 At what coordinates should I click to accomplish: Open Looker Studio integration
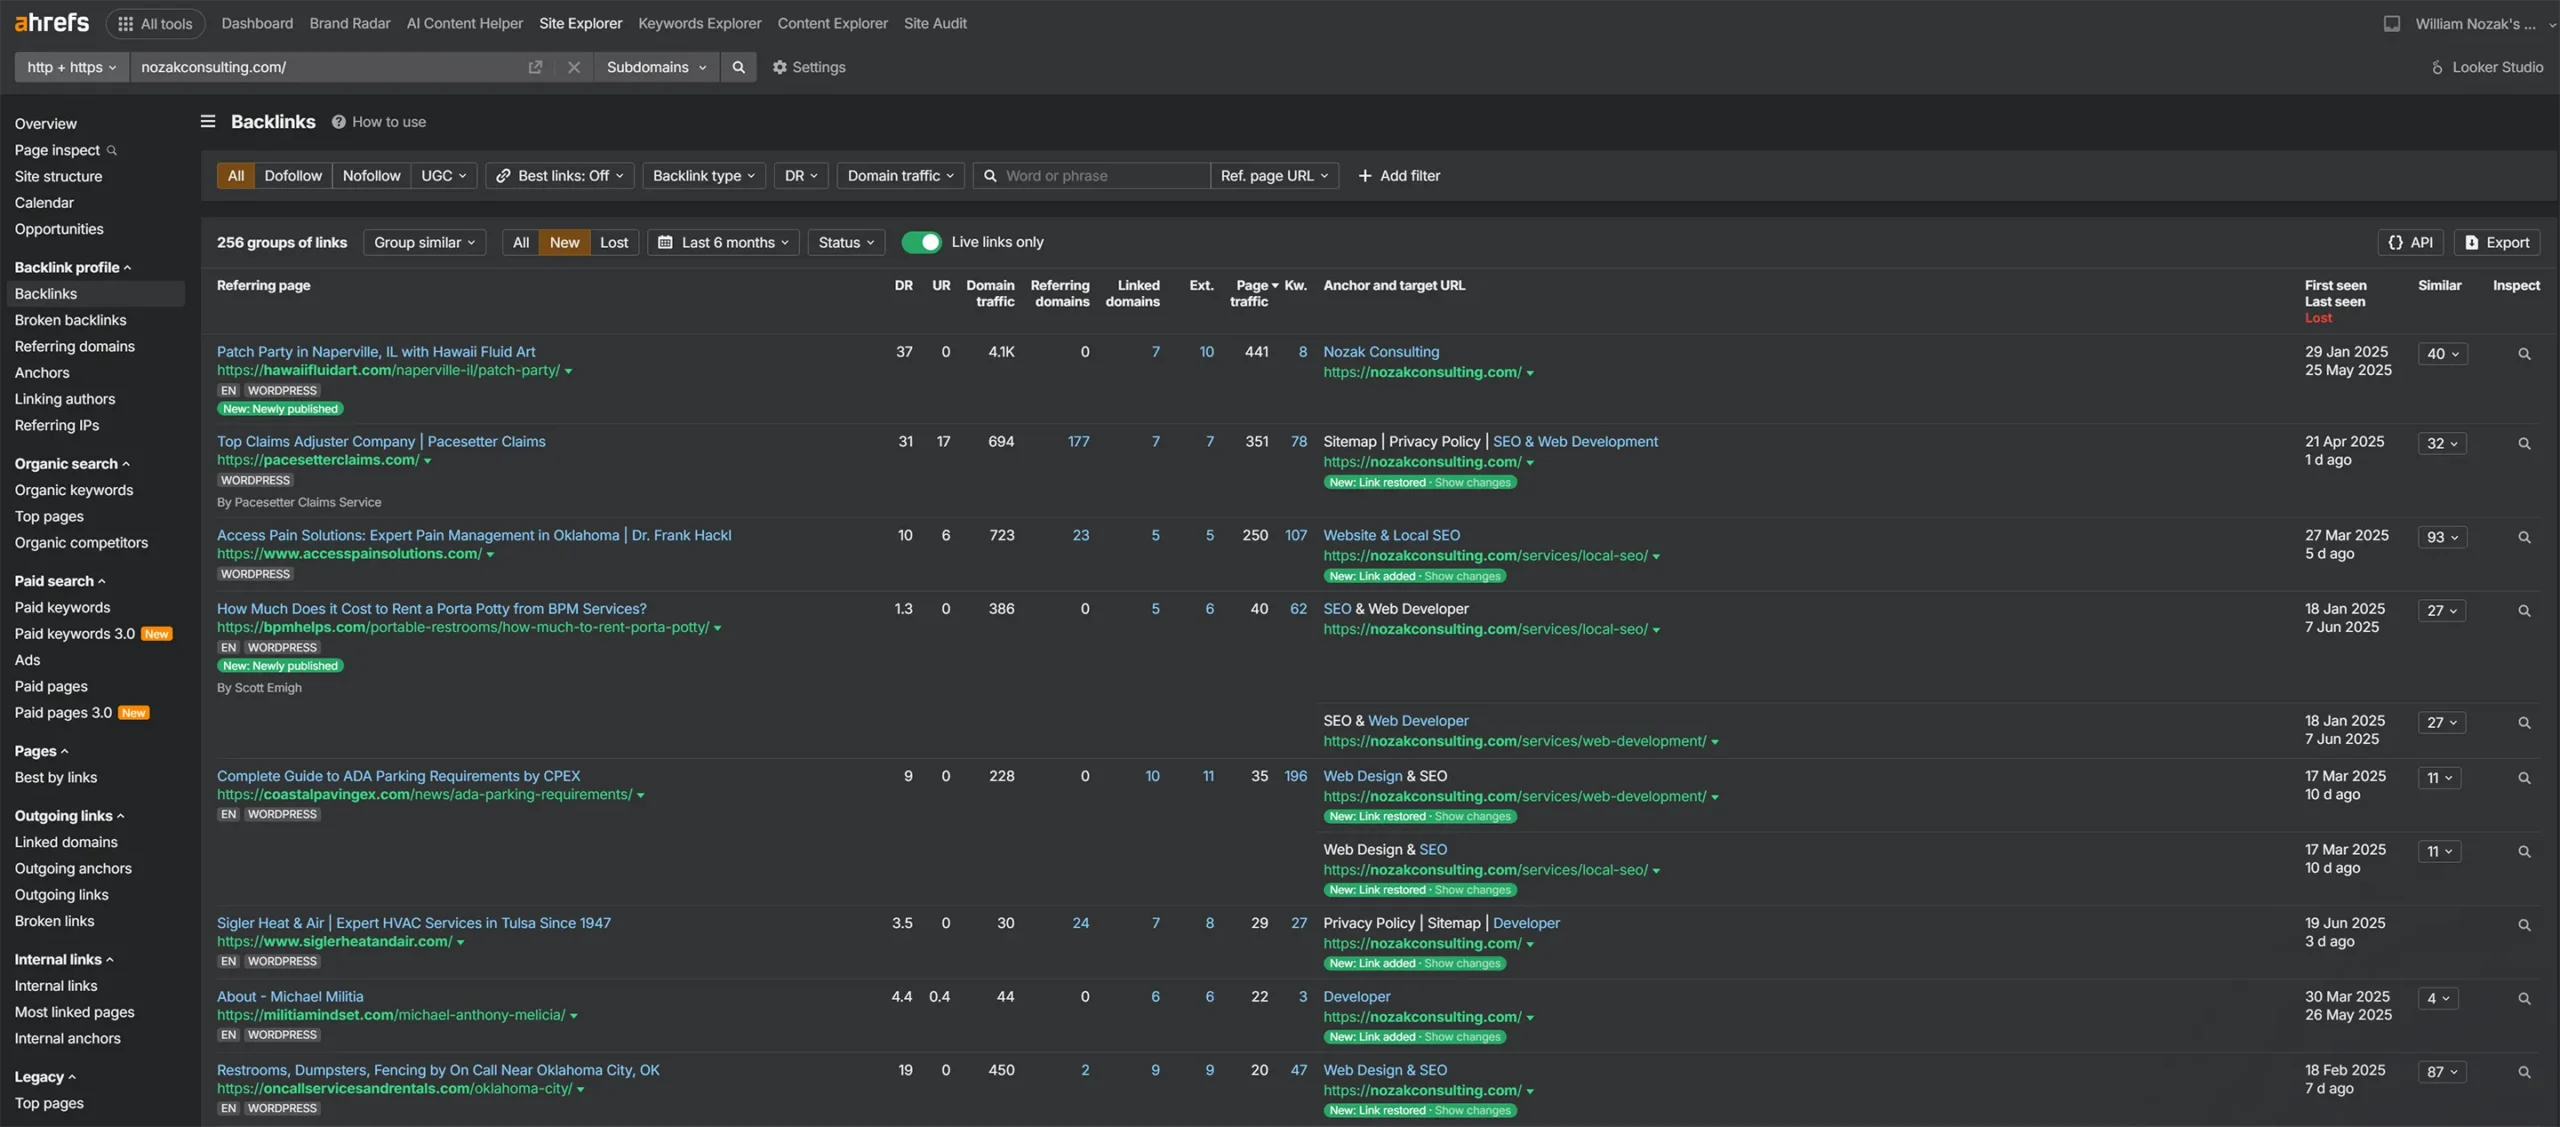pos(2486,67)
